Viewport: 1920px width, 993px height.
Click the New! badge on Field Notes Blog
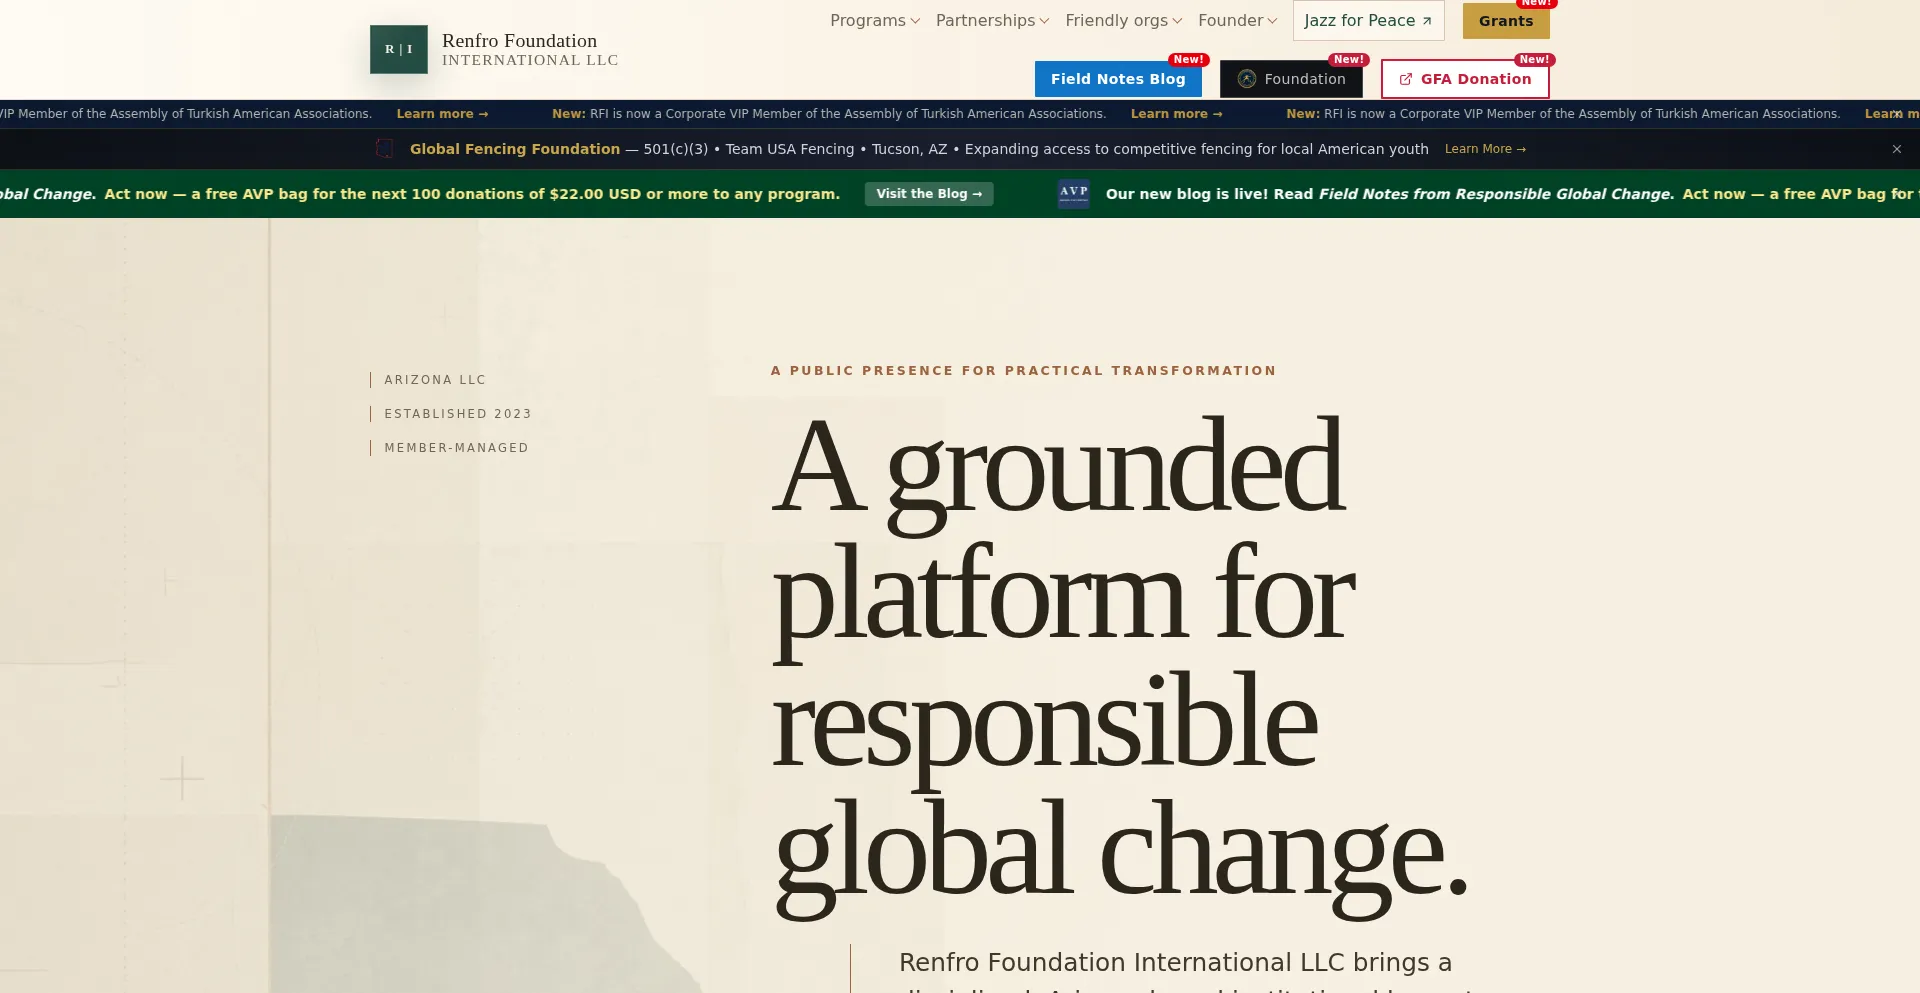click(1188, 60)
